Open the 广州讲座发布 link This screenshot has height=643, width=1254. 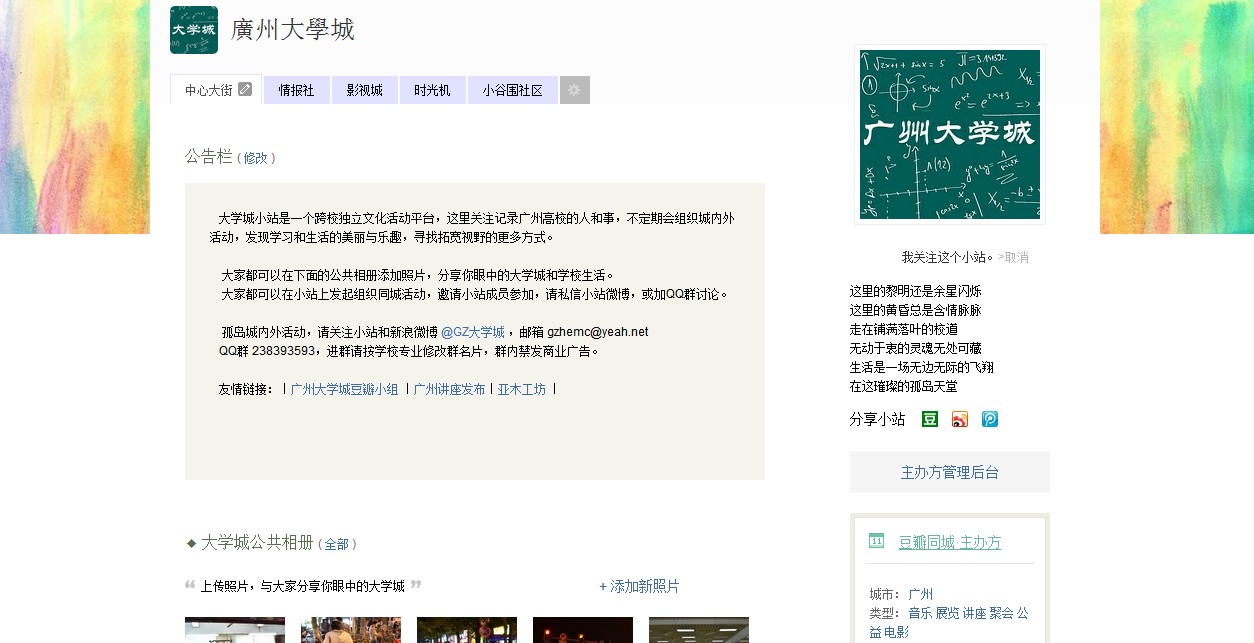pos(448,388)
